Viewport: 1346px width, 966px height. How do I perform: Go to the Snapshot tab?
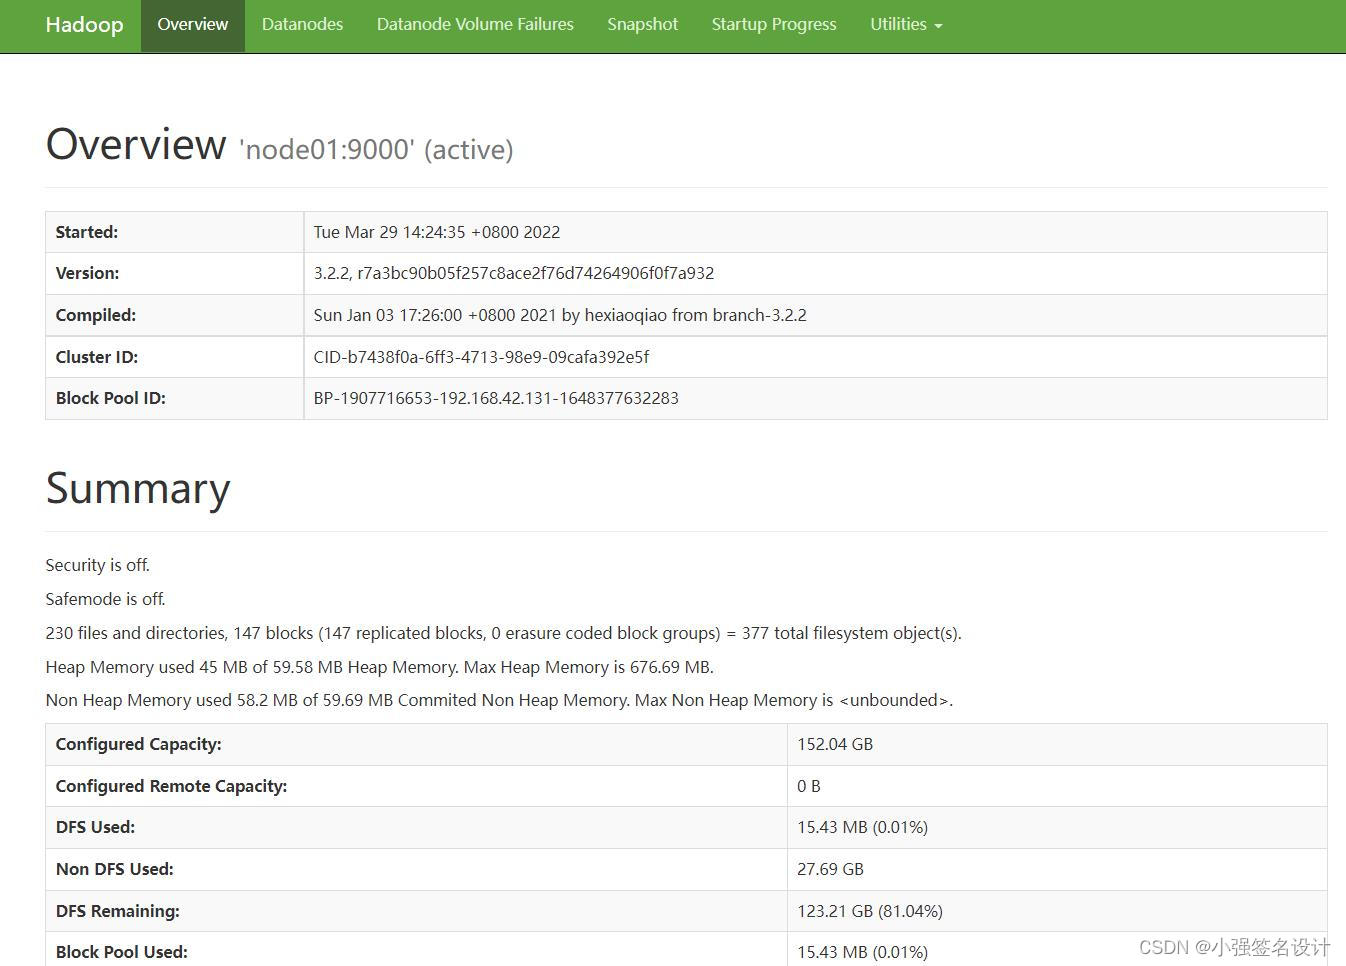(642, 25)
